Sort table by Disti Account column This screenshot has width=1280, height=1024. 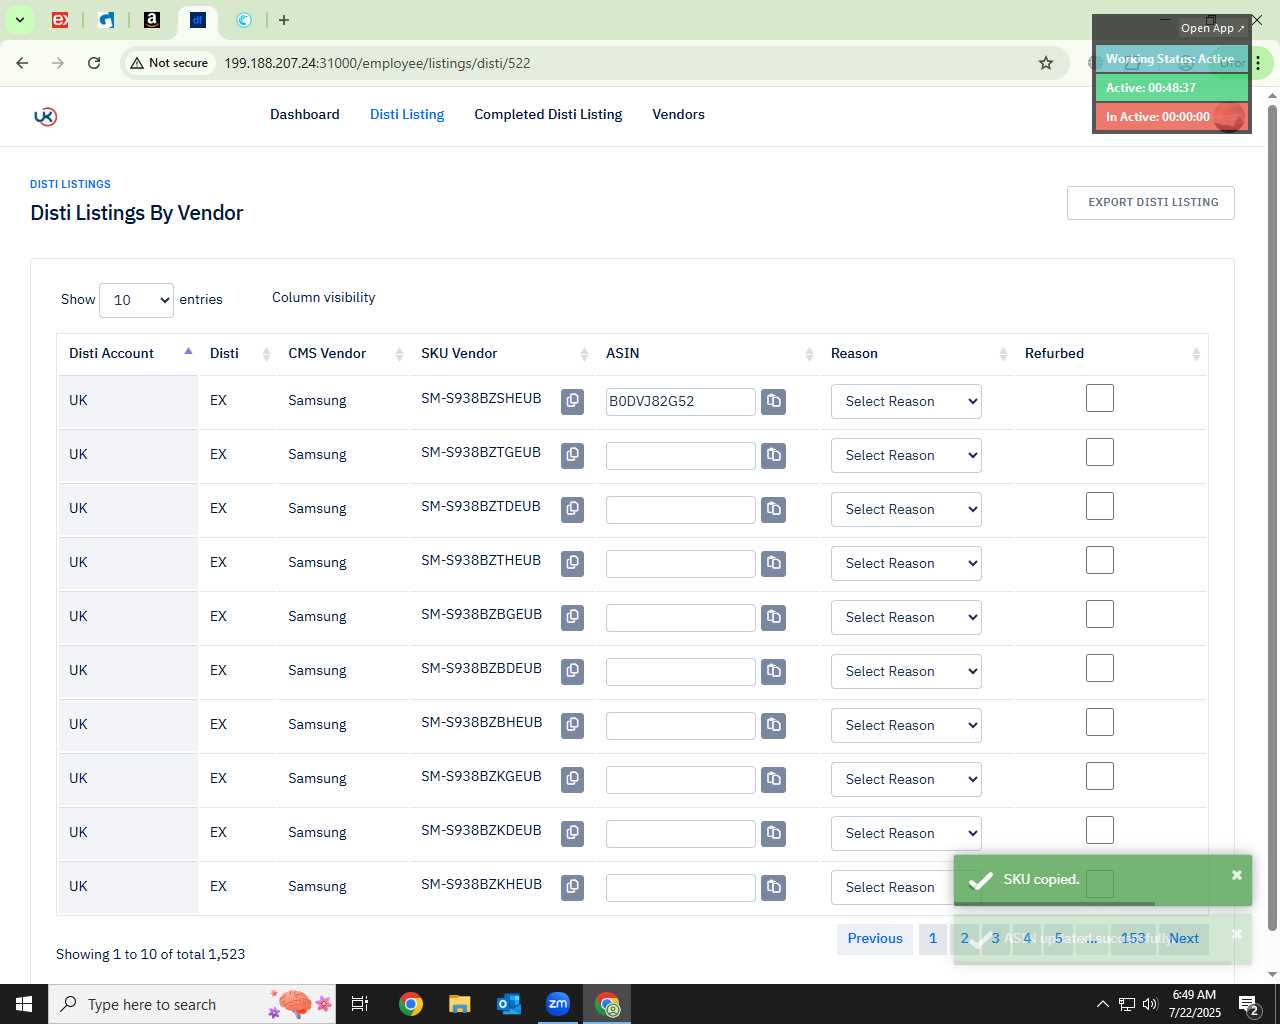[128, 353]
